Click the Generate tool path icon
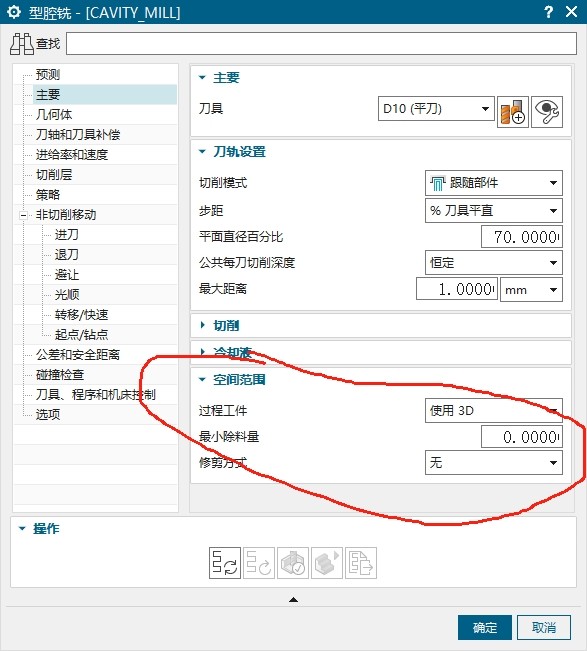The height and width of the screenshot is (651, 587). tap(225, 563)
